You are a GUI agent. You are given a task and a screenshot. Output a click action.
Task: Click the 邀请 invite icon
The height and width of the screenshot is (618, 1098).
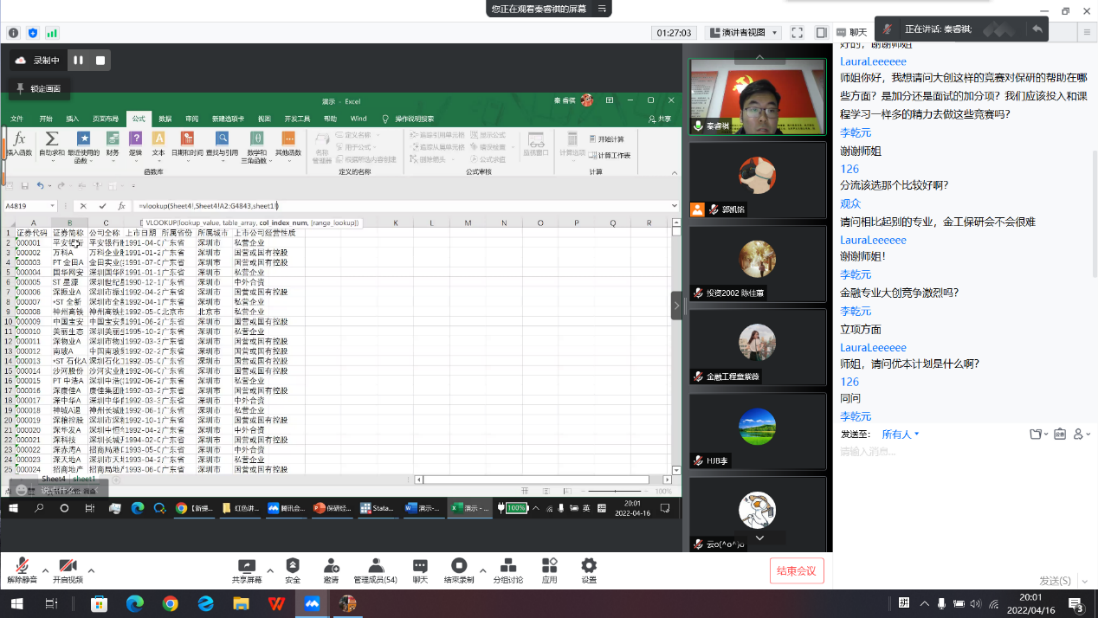click(x=331, y=568)
